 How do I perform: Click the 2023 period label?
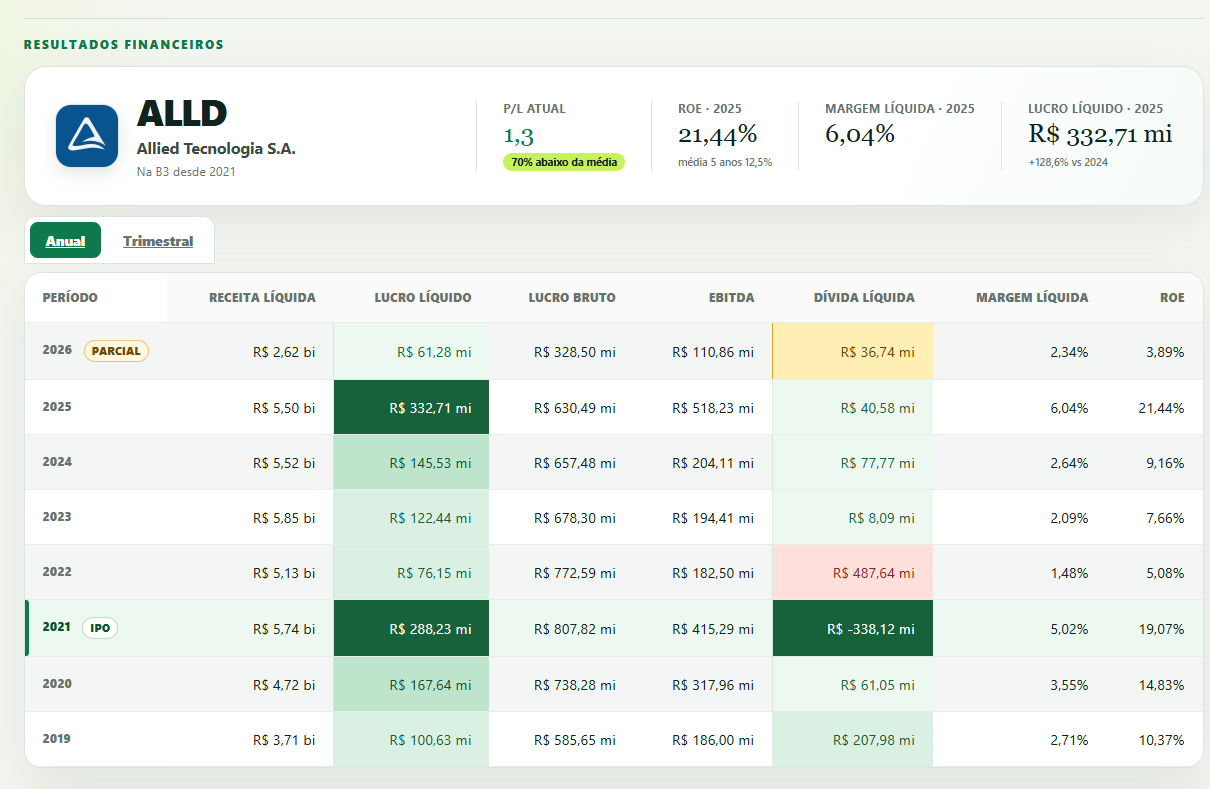(x=57, y=517)
